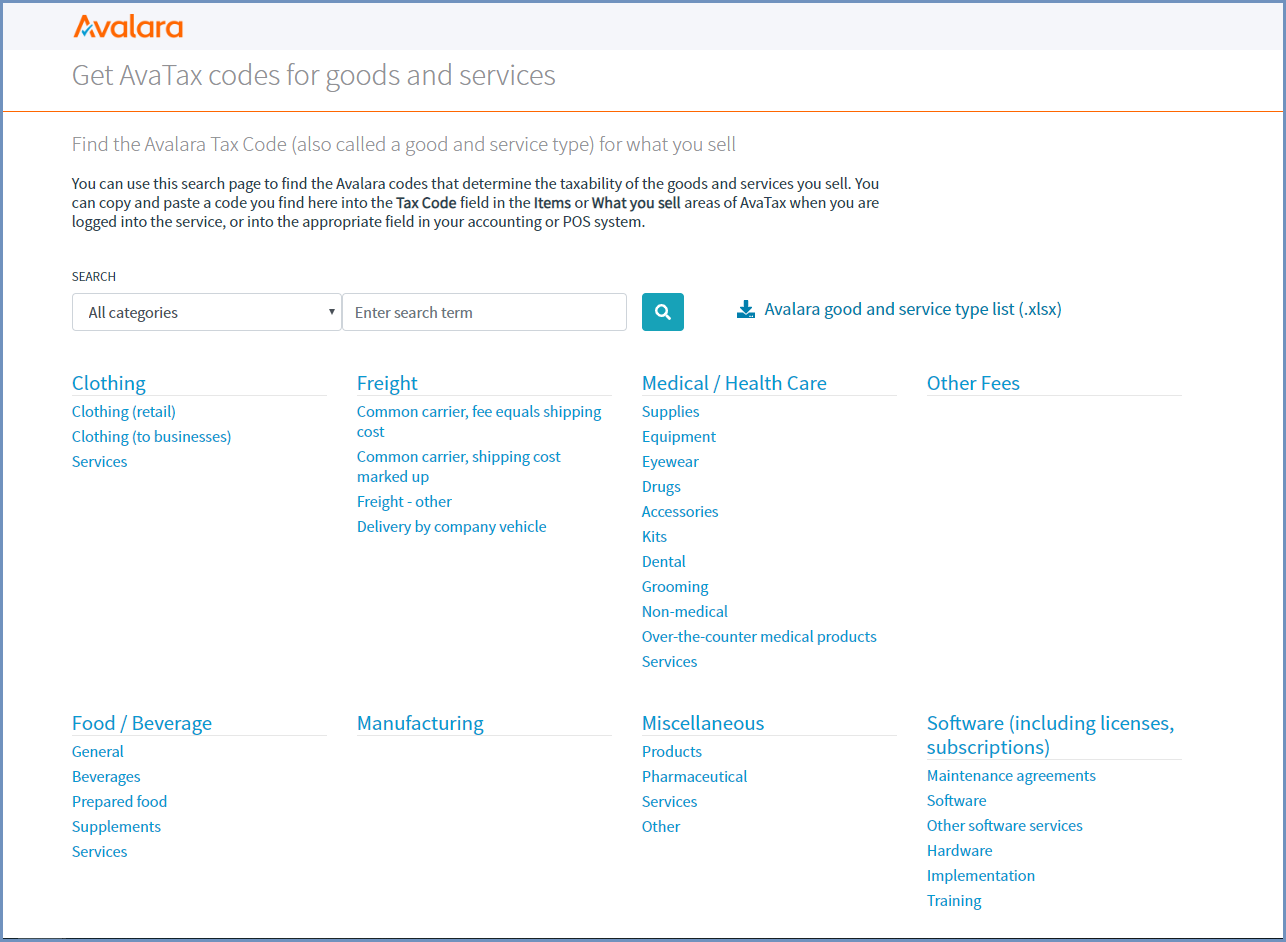The height and width of the screenshot is (942, 1286).
Task: Select the Equipment link
Action: pyautogui.click(x=679, y=437)
